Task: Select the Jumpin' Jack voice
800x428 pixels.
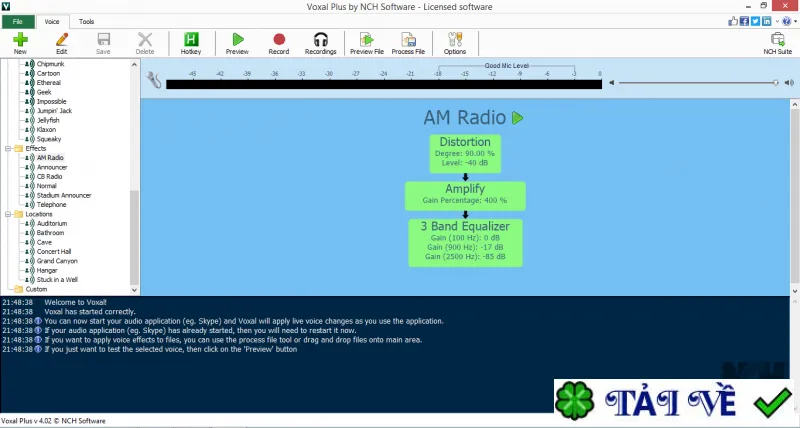Action: coord(54,111)
